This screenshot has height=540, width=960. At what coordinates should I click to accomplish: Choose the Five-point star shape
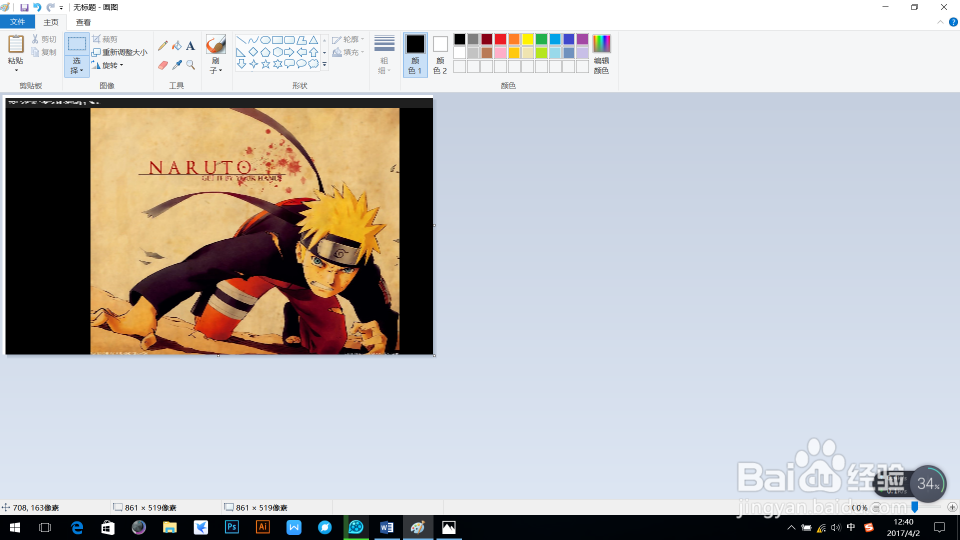click(x=265, y=64)
